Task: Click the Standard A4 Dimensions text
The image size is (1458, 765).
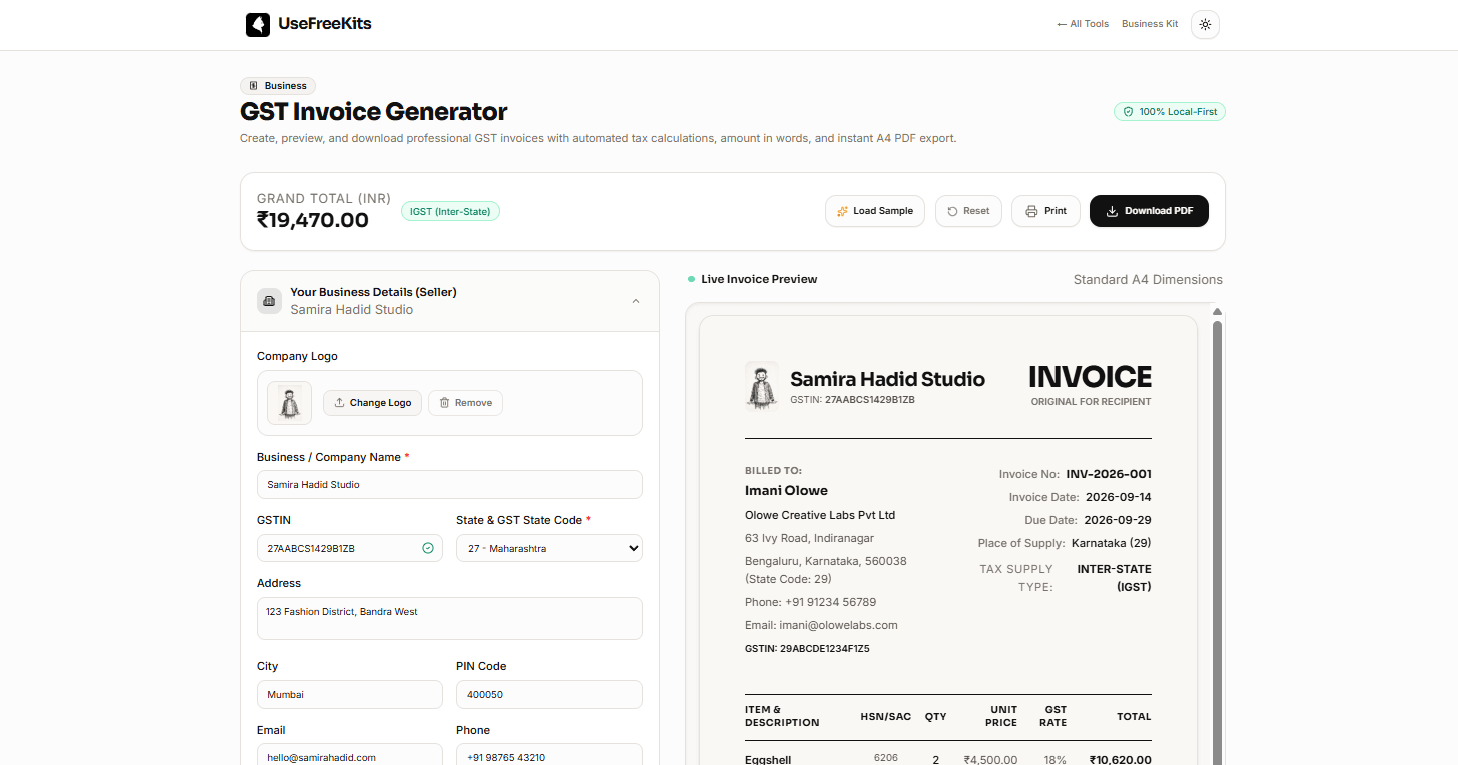Action: click(1148, 280)
